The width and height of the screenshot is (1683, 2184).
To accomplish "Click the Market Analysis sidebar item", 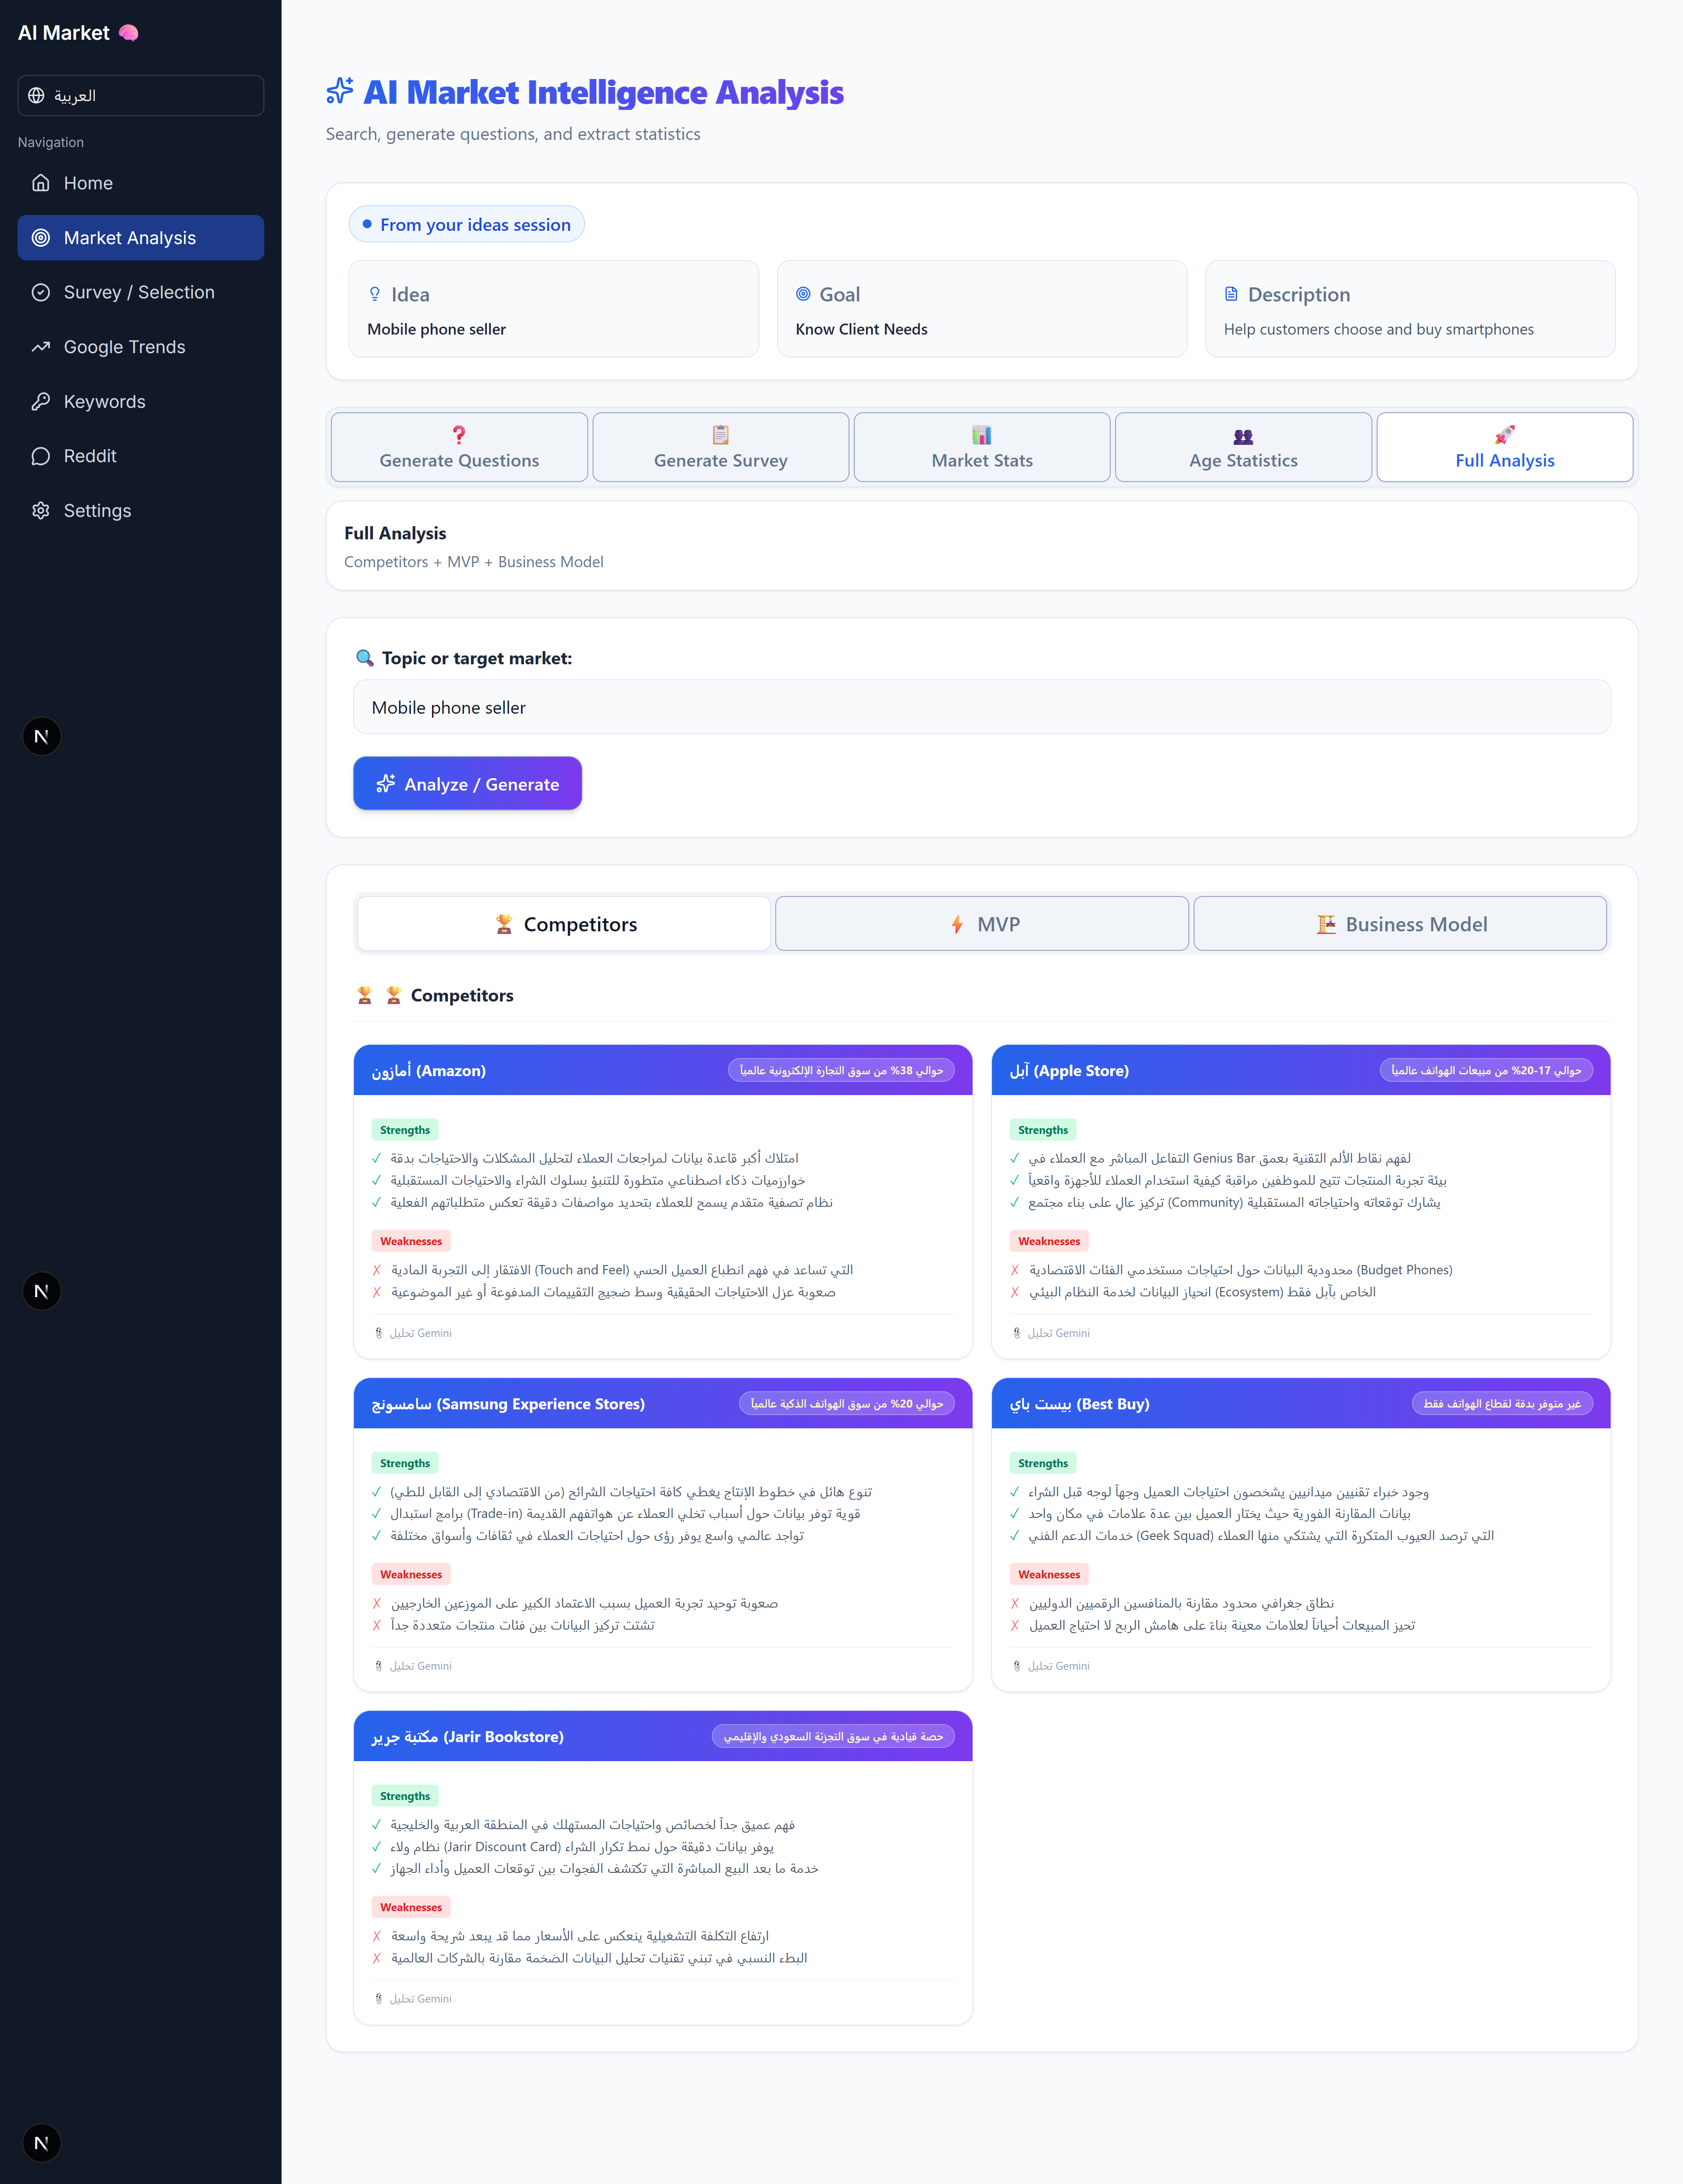I will 141,238.
